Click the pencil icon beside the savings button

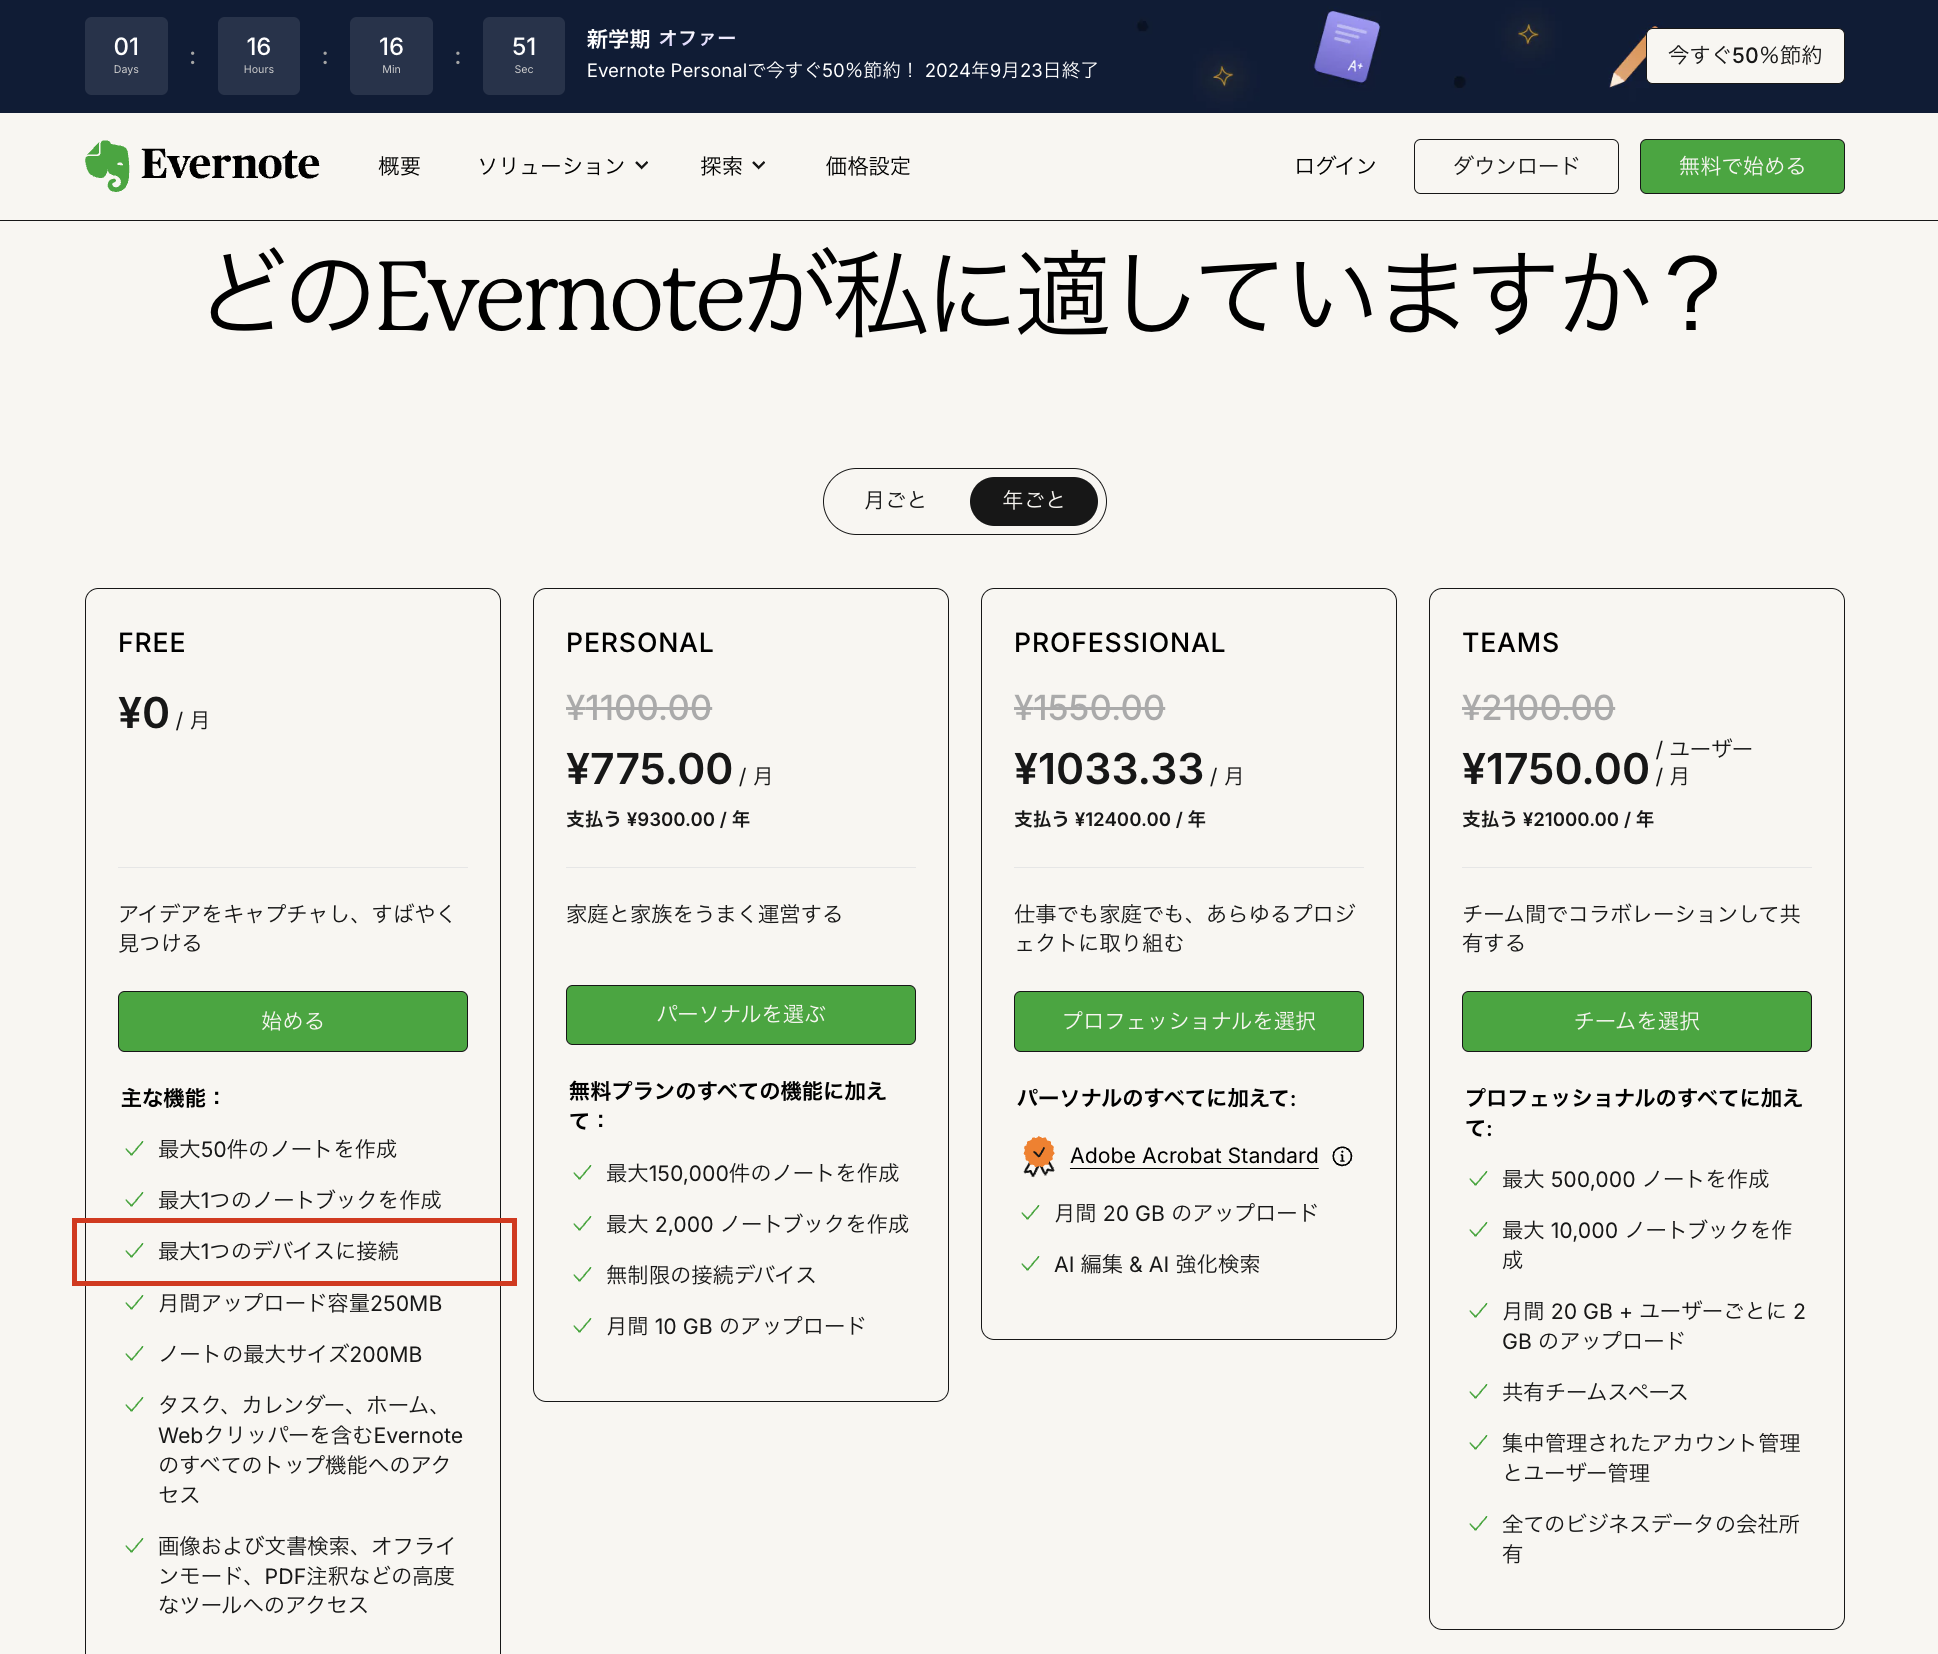pyautogui.click(x=1625, y=56)
